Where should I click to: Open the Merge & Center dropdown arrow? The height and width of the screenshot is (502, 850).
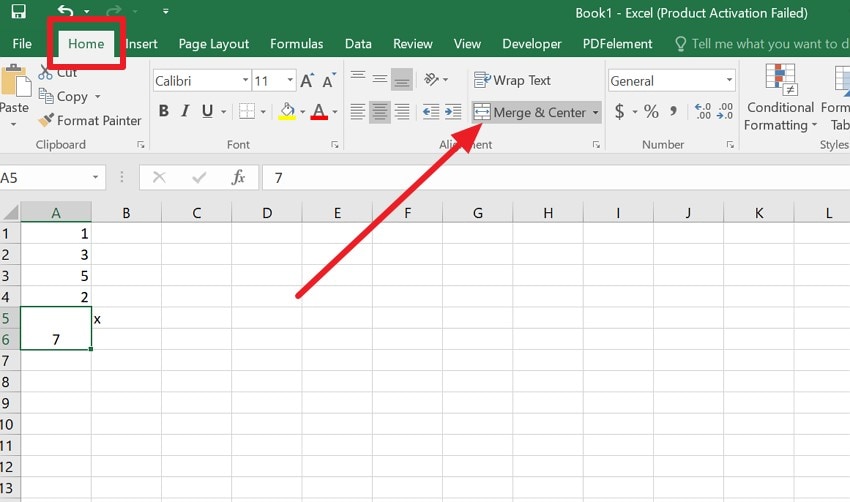click(x=596, y=112)
